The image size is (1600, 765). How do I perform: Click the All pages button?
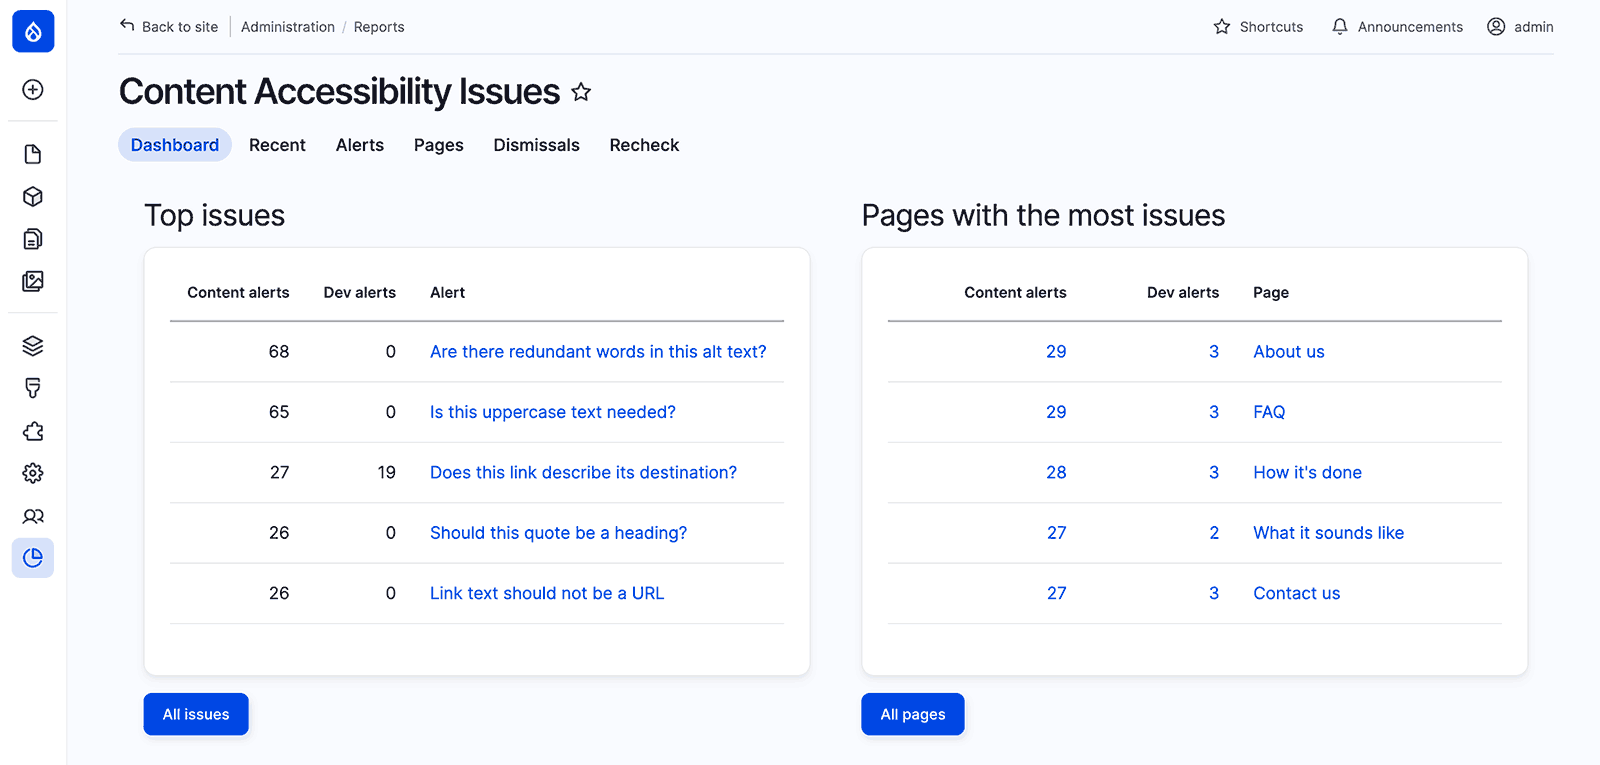click(x=913, y=714)
